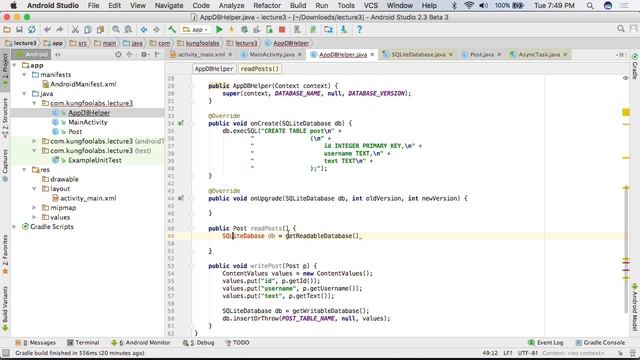This screenshot has width=640, height=360.
Task: Open the TODO tool window
Action: [237, 343]
